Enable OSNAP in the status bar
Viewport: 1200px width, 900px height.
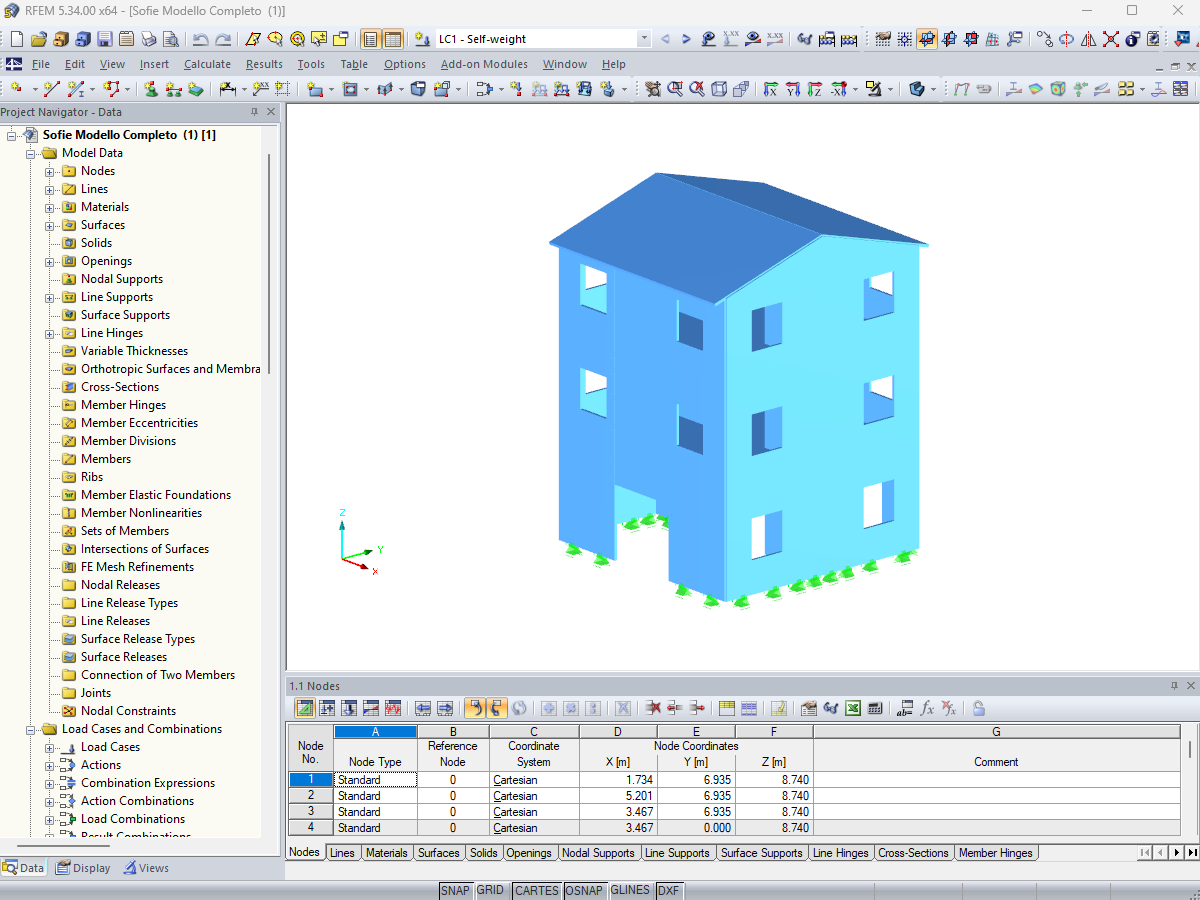click(x=585, y=890)
